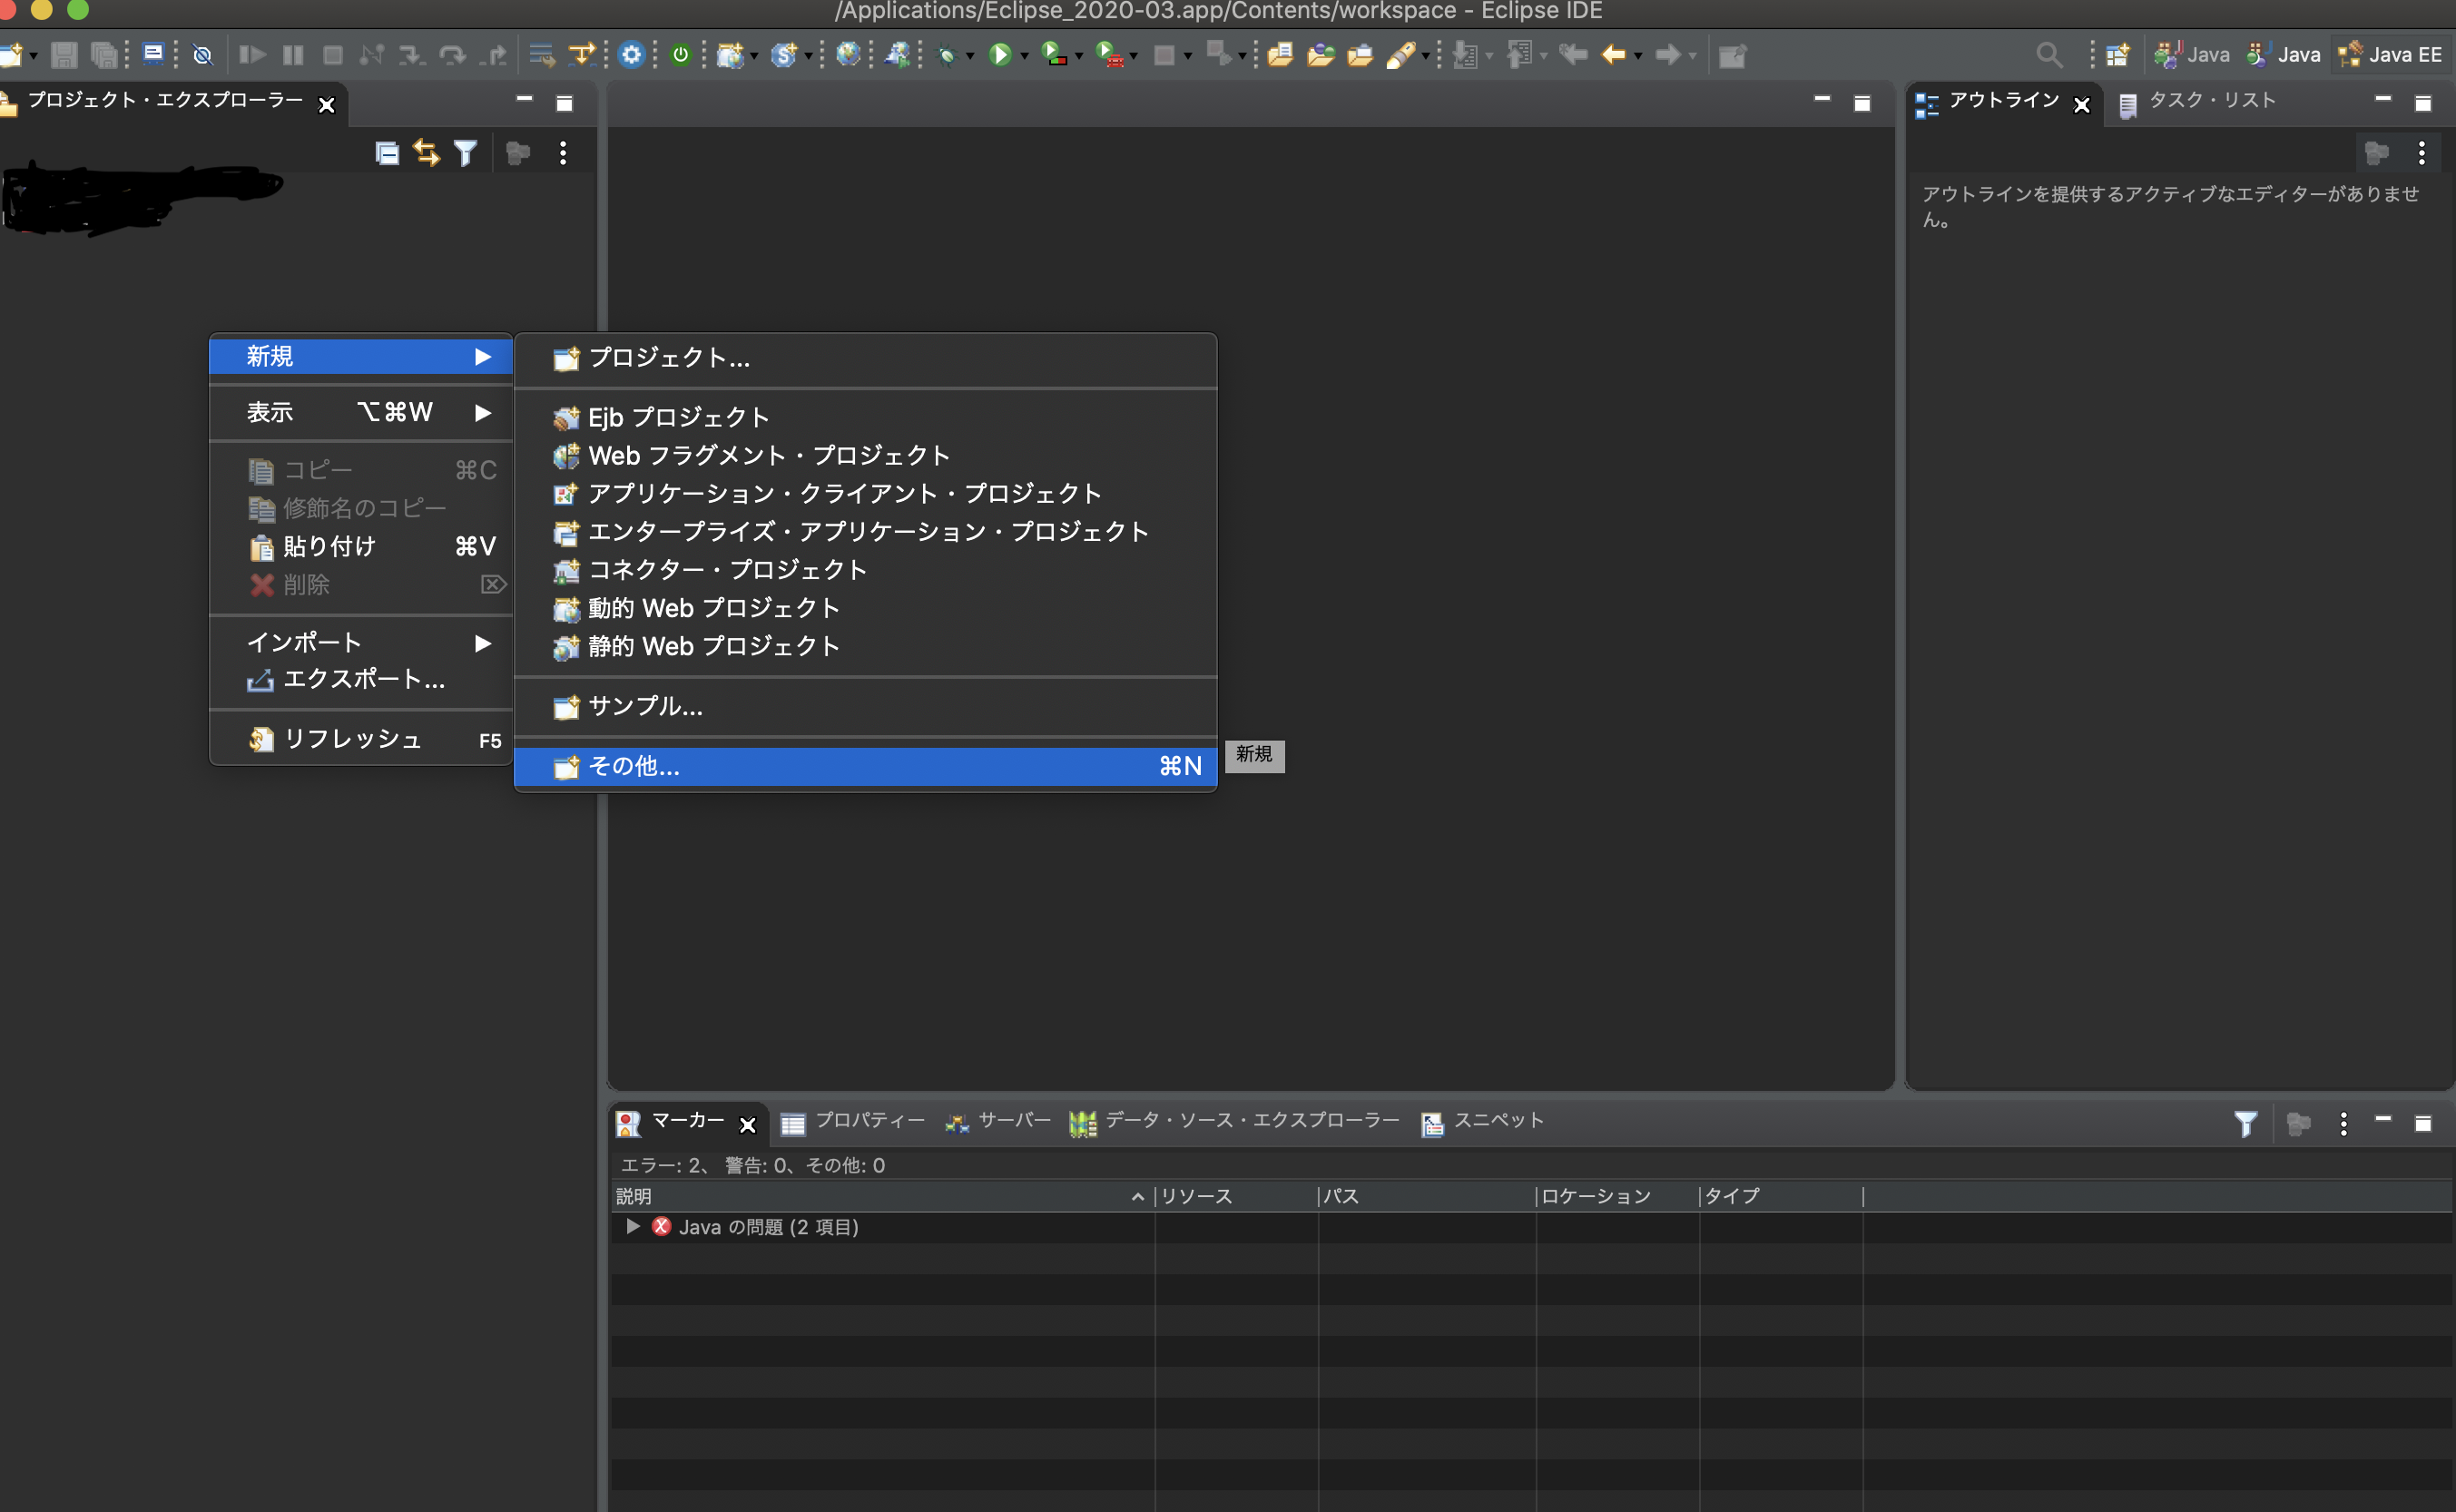The height and width of the screenshot is (1512, 2456).
Task: Click the Save All toolbar icon
Action: [104, 55]
